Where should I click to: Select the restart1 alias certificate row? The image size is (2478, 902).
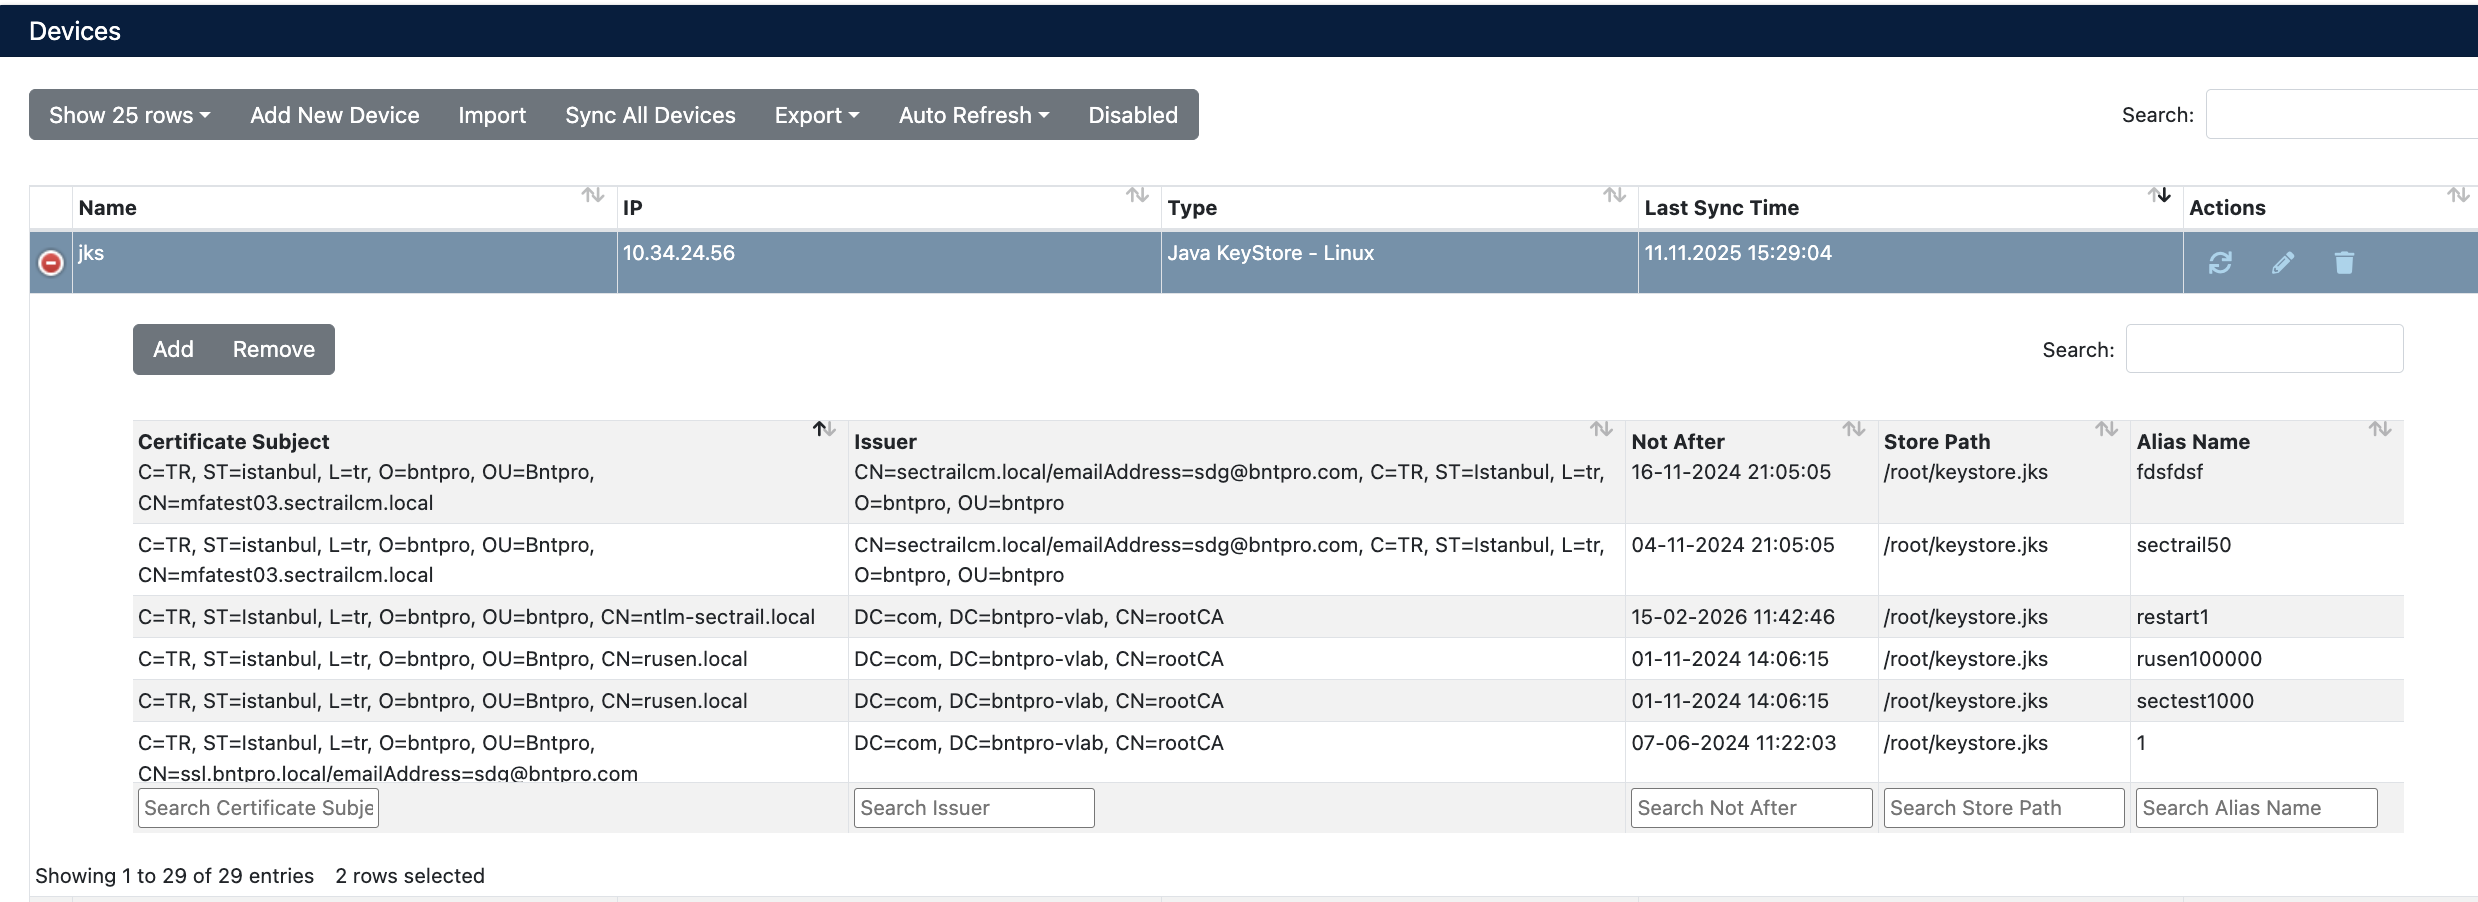(x=1200, y=617)
